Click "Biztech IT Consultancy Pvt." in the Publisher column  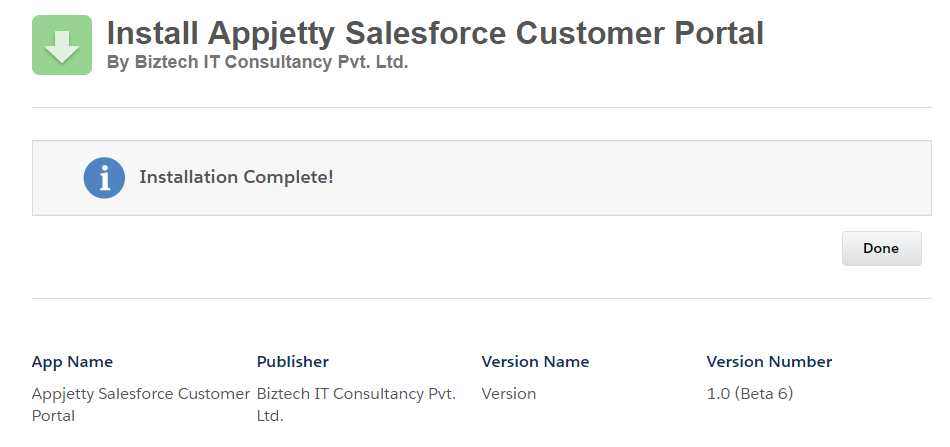point(356,394)
